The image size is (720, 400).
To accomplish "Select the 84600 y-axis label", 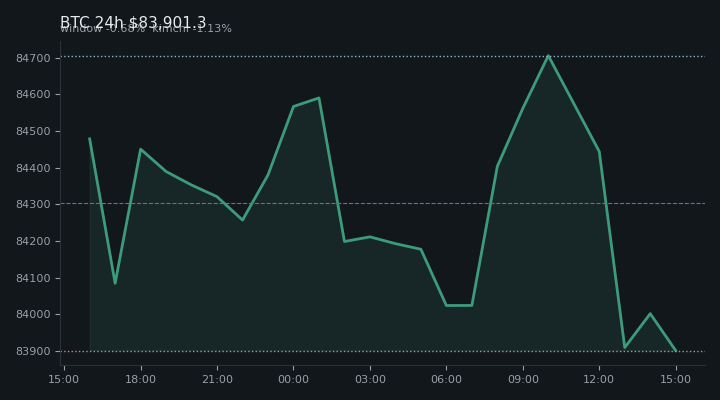I will point(33,95).
